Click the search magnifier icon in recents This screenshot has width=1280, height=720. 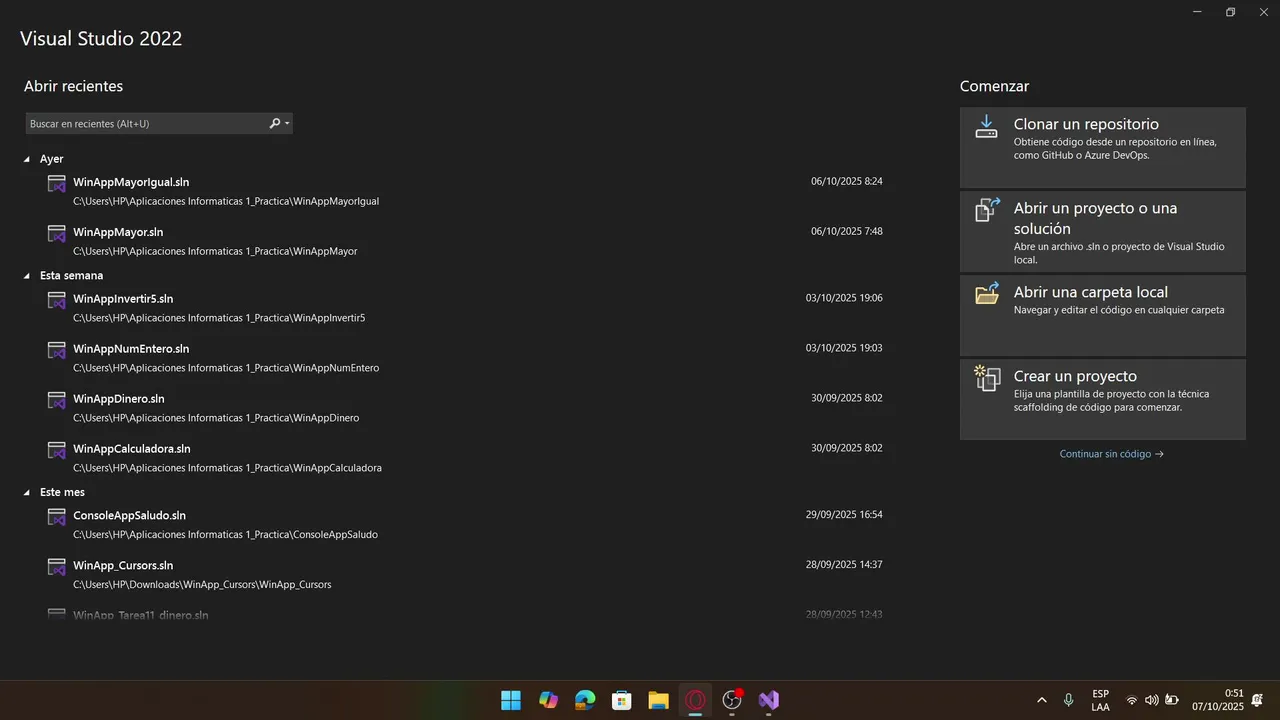pos(275,123)
